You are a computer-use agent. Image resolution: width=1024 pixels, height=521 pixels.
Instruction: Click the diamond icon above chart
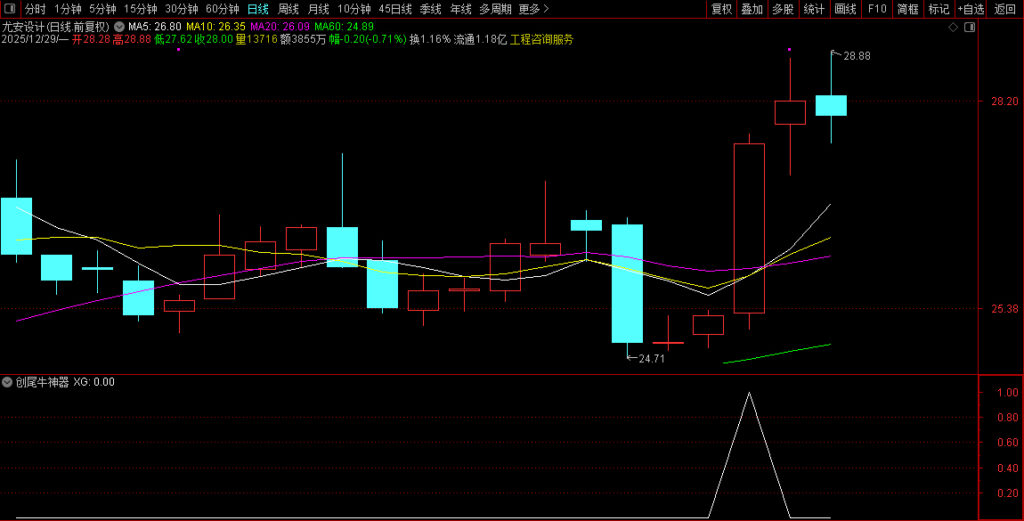click(x=951, y=27)
